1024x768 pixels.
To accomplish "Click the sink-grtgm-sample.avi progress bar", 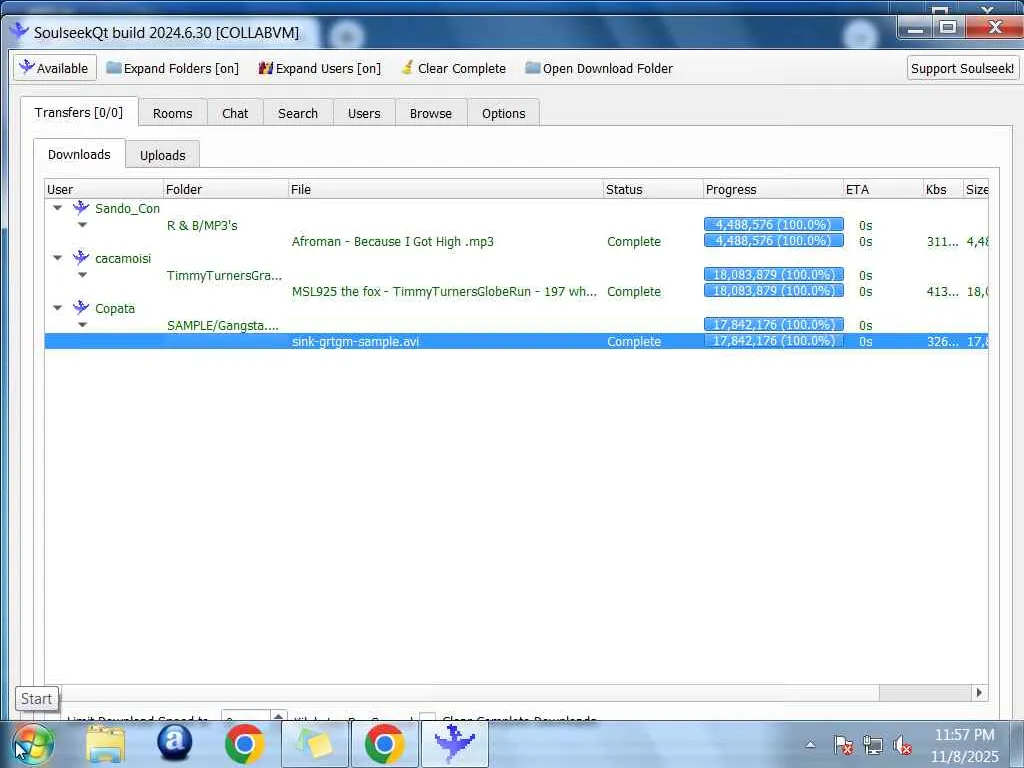I will (774, 340).
